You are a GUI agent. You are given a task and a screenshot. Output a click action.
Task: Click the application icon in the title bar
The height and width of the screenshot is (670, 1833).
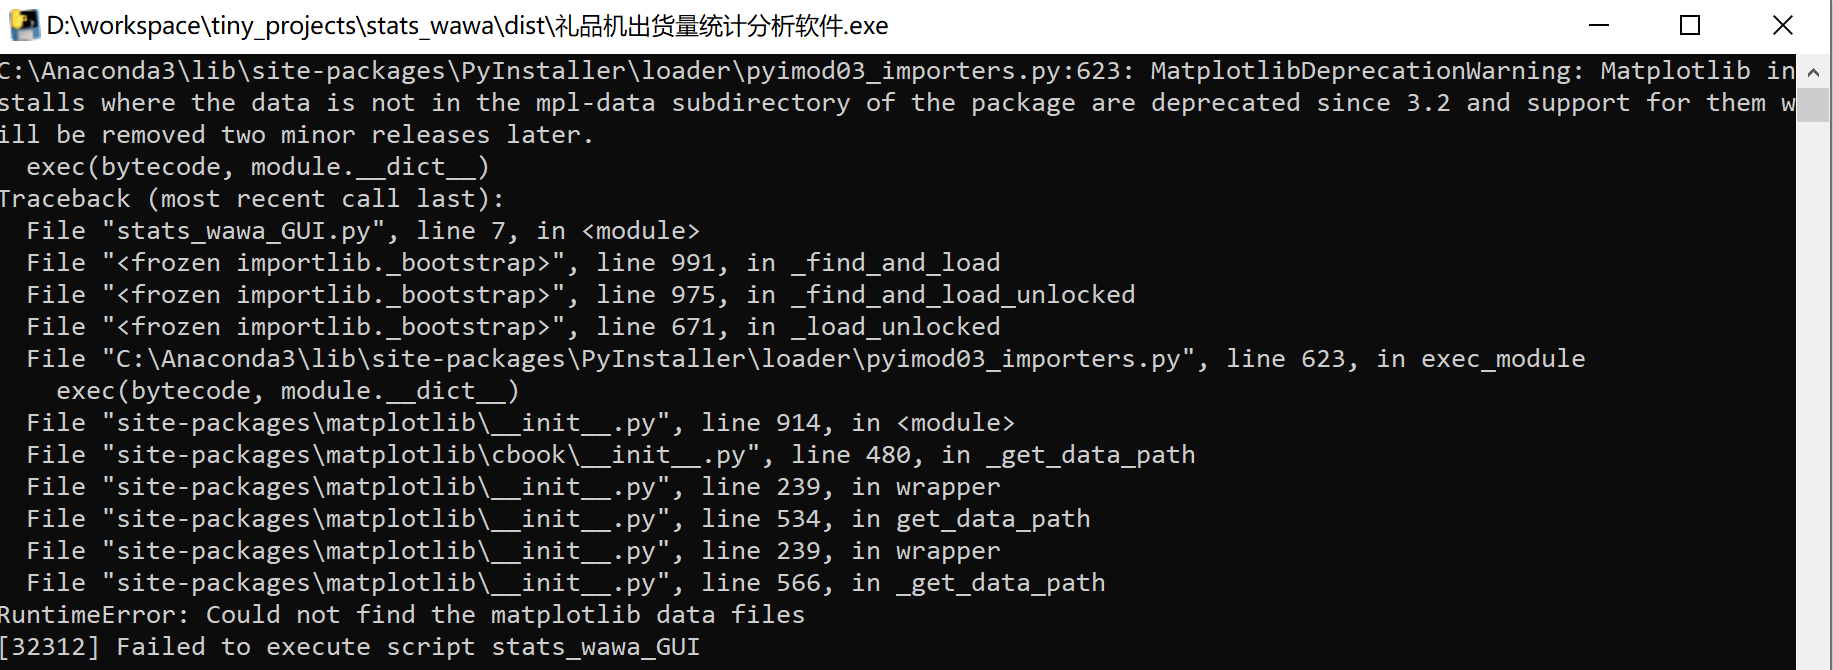[x=23, y=25]
